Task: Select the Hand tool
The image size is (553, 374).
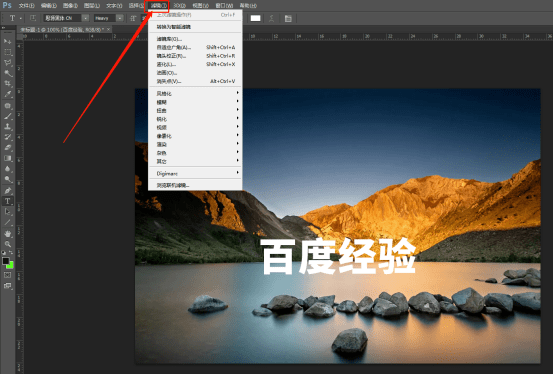Action: click(7, 234)
